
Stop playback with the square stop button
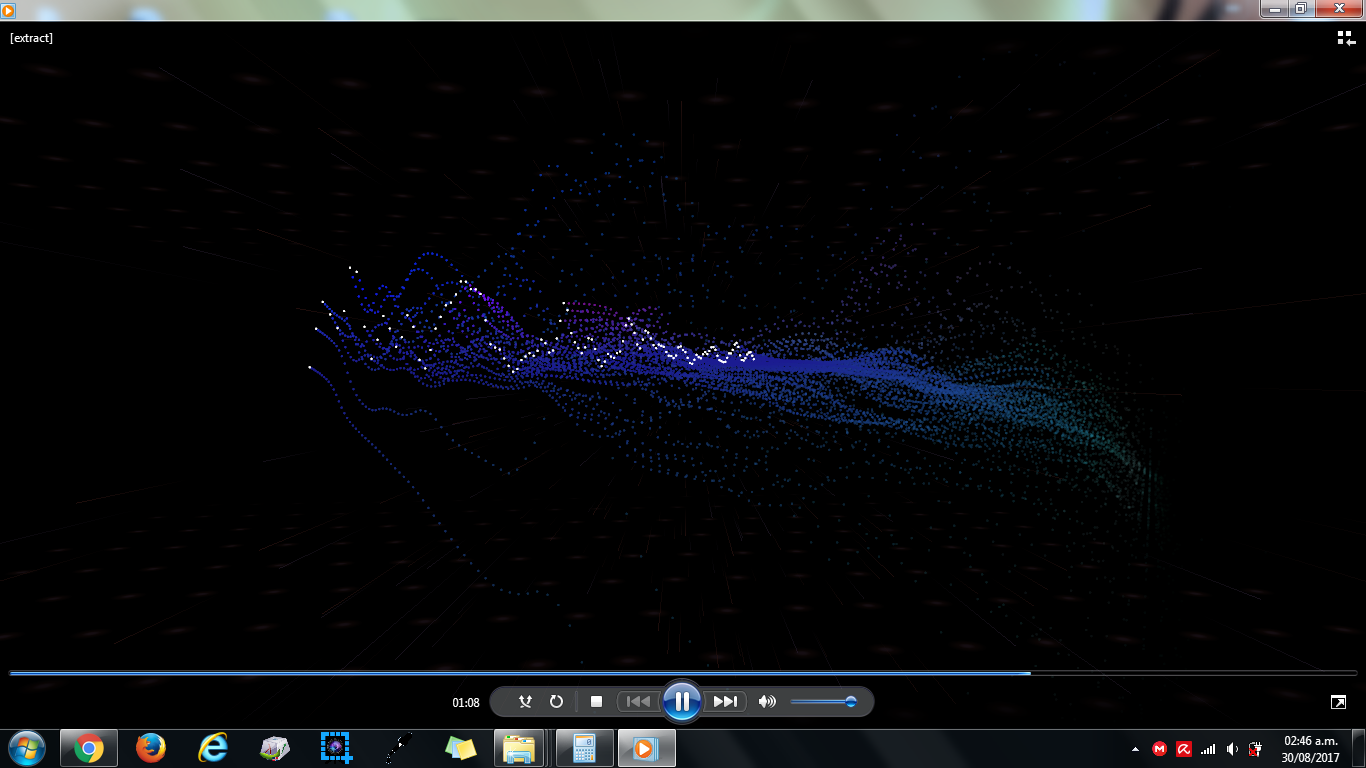pyautogui.click(x=596, y=702)
